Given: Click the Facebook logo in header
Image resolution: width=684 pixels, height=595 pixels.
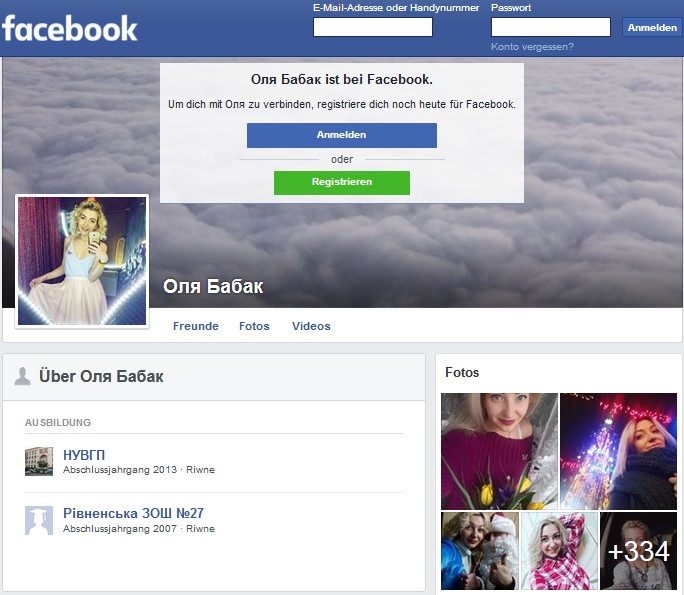Looking at the screenshot, I should (70, 28).
